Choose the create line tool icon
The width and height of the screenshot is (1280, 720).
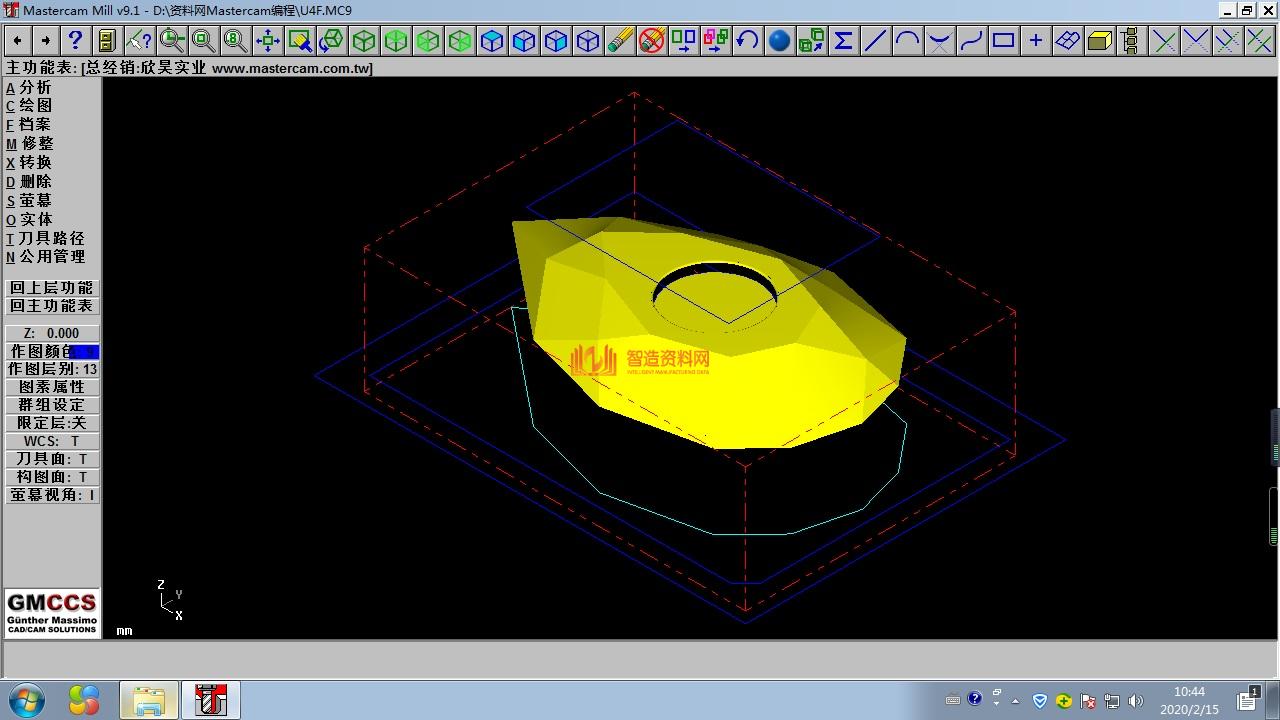click(875, 40)
